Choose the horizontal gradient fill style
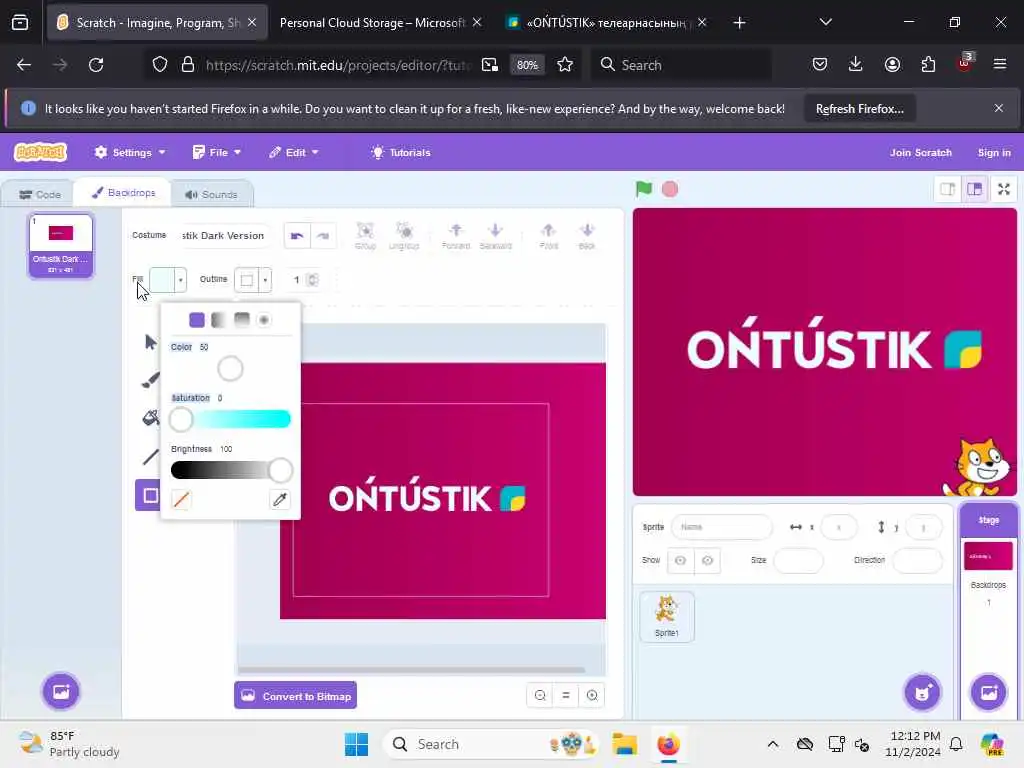1024x768 pixels. click(x=219, y=320)
